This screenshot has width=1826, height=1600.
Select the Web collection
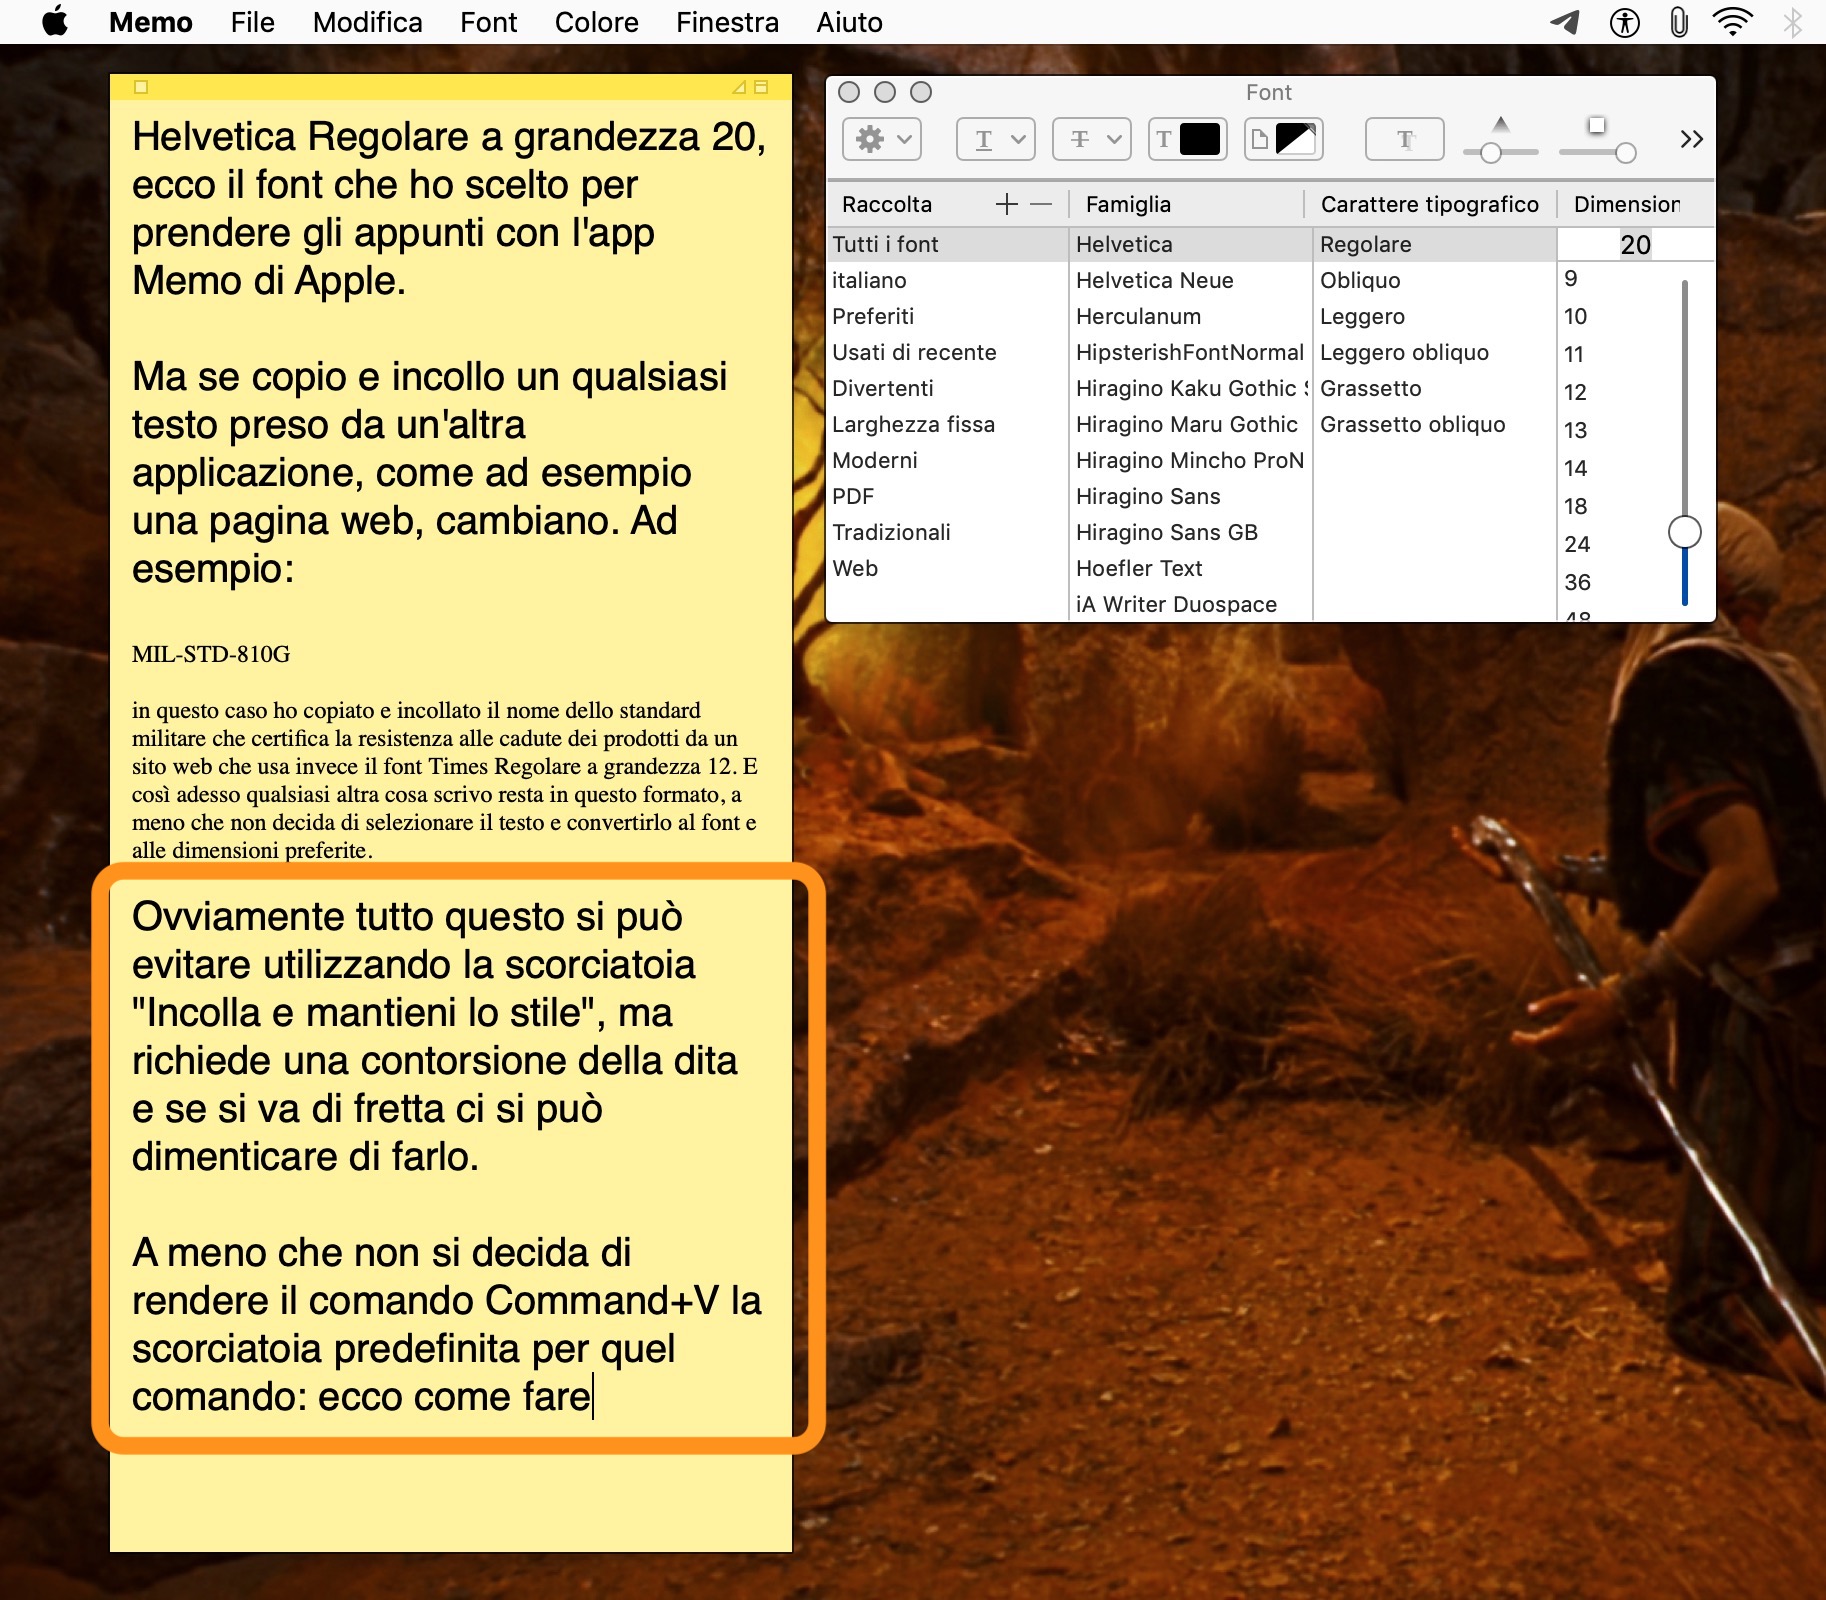947,568
